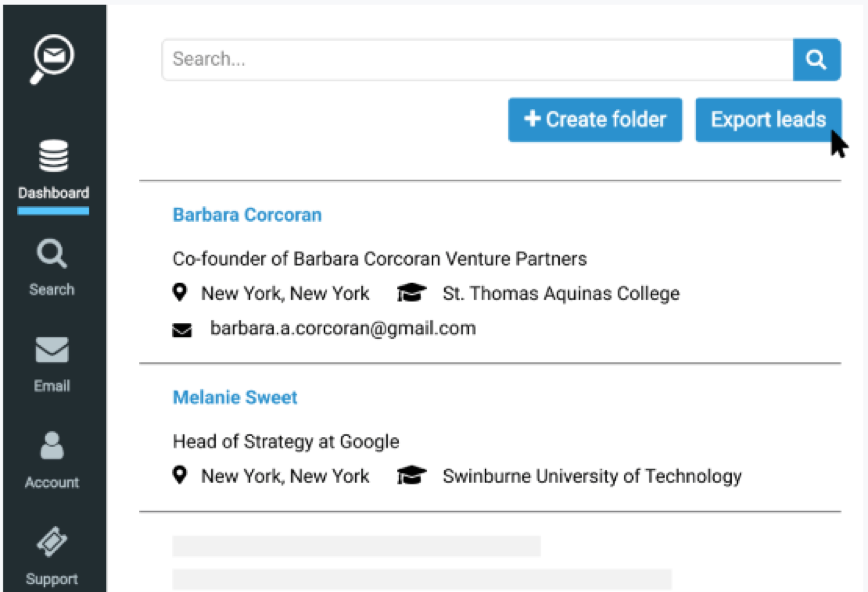The image size is (868, 592).
Task: Focus the Search text field
Action: point(477,60)
